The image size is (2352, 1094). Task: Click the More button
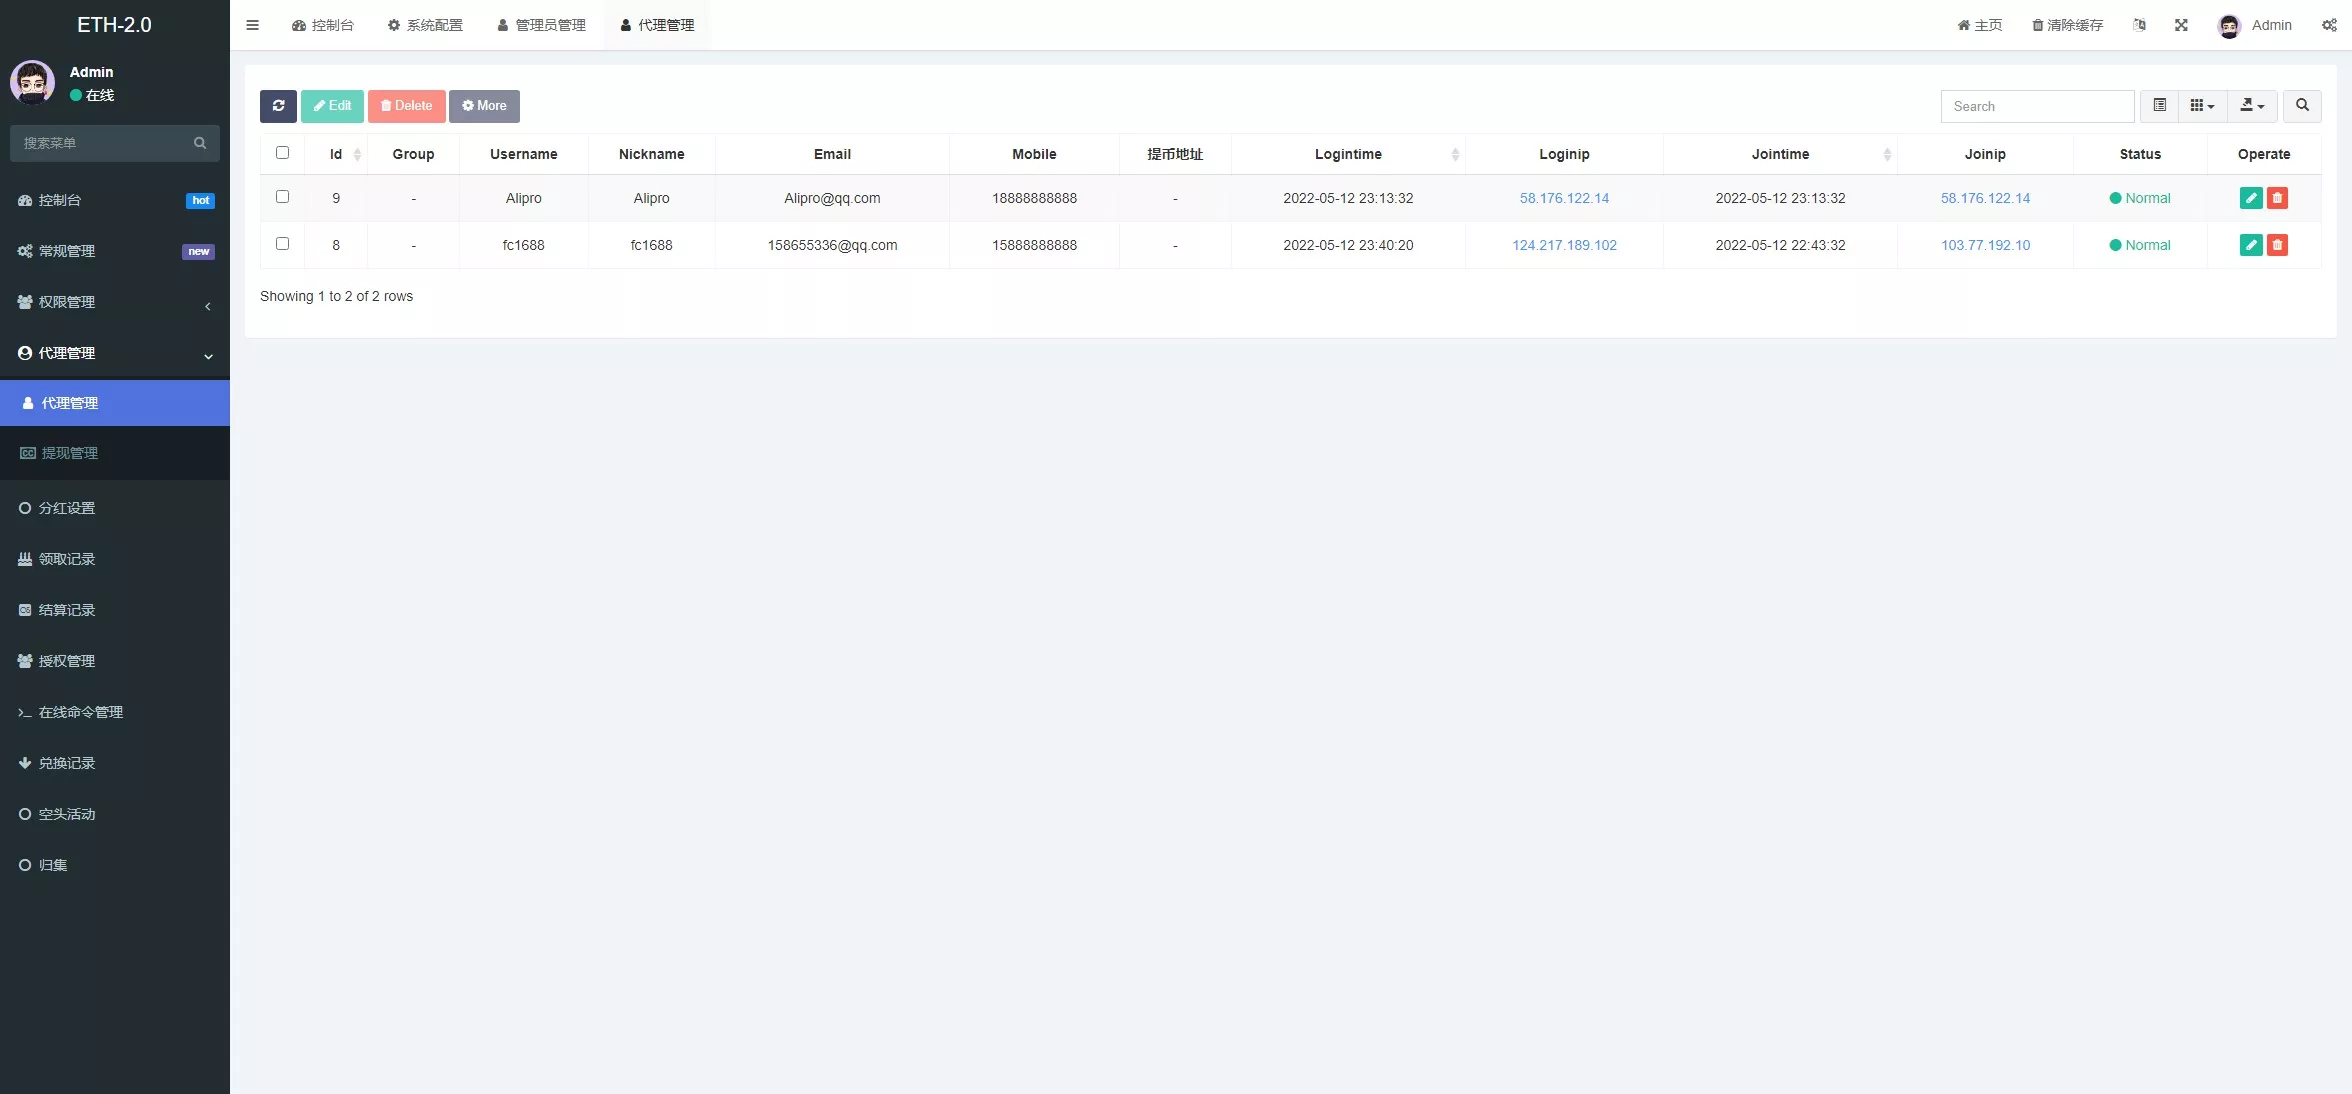point(484,106)
